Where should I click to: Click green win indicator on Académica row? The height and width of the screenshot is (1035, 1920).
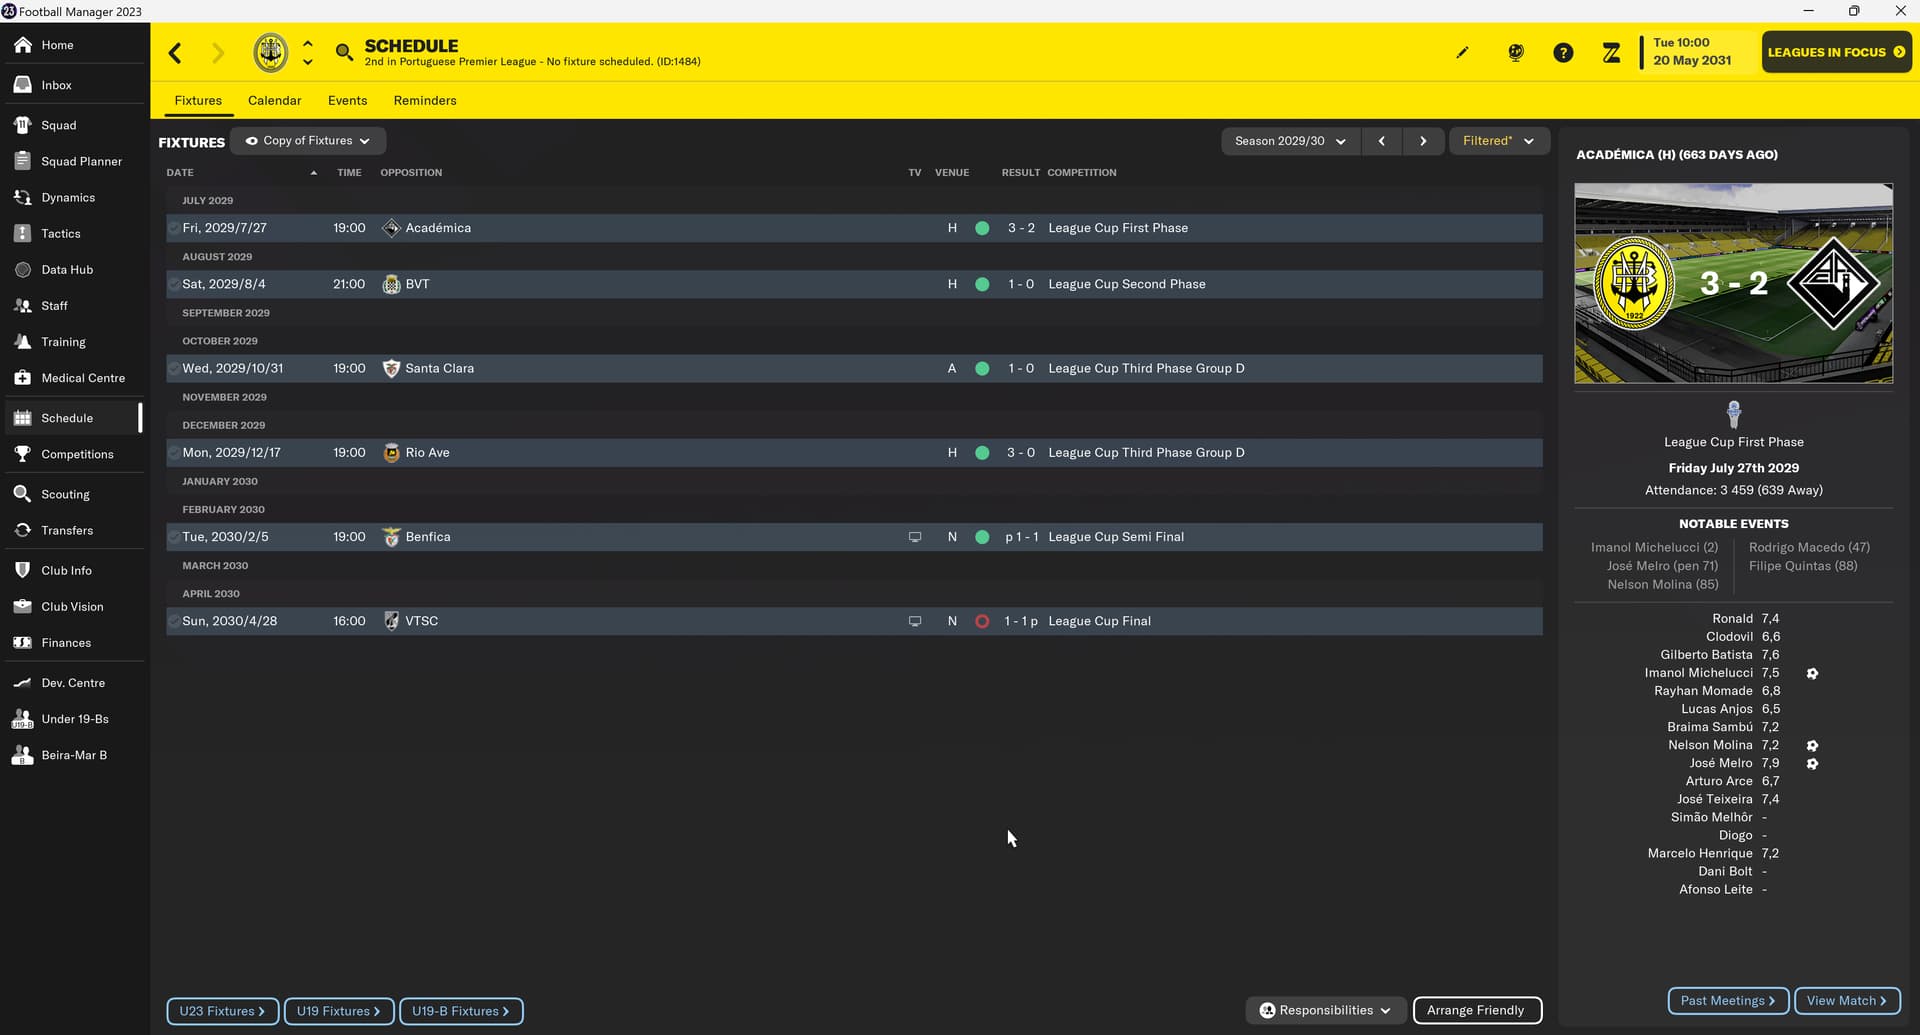click(982, 228)
